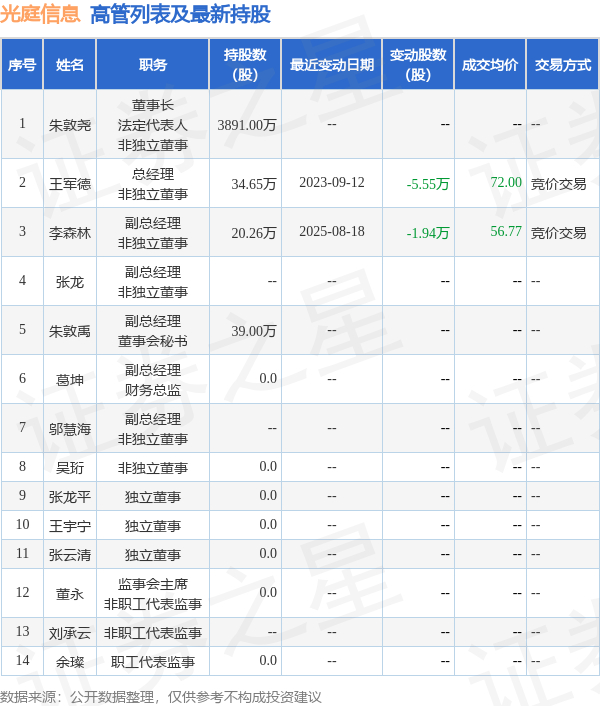Select the 交易方式 column header
This screenshot has width=600, height=706.
point(563,65)
